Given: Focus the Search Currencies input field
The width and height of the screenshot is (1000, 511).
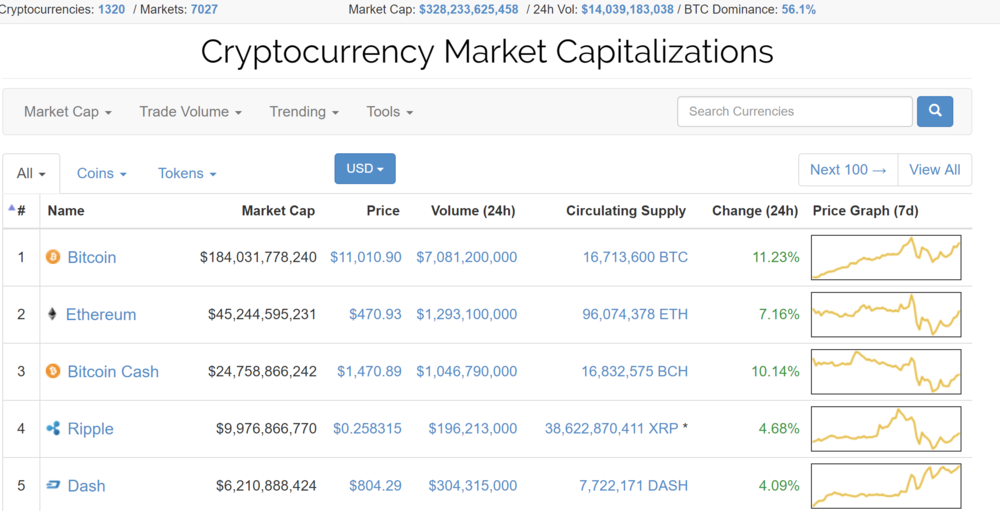Looking at the screenshot, I should tap(794, 111).
